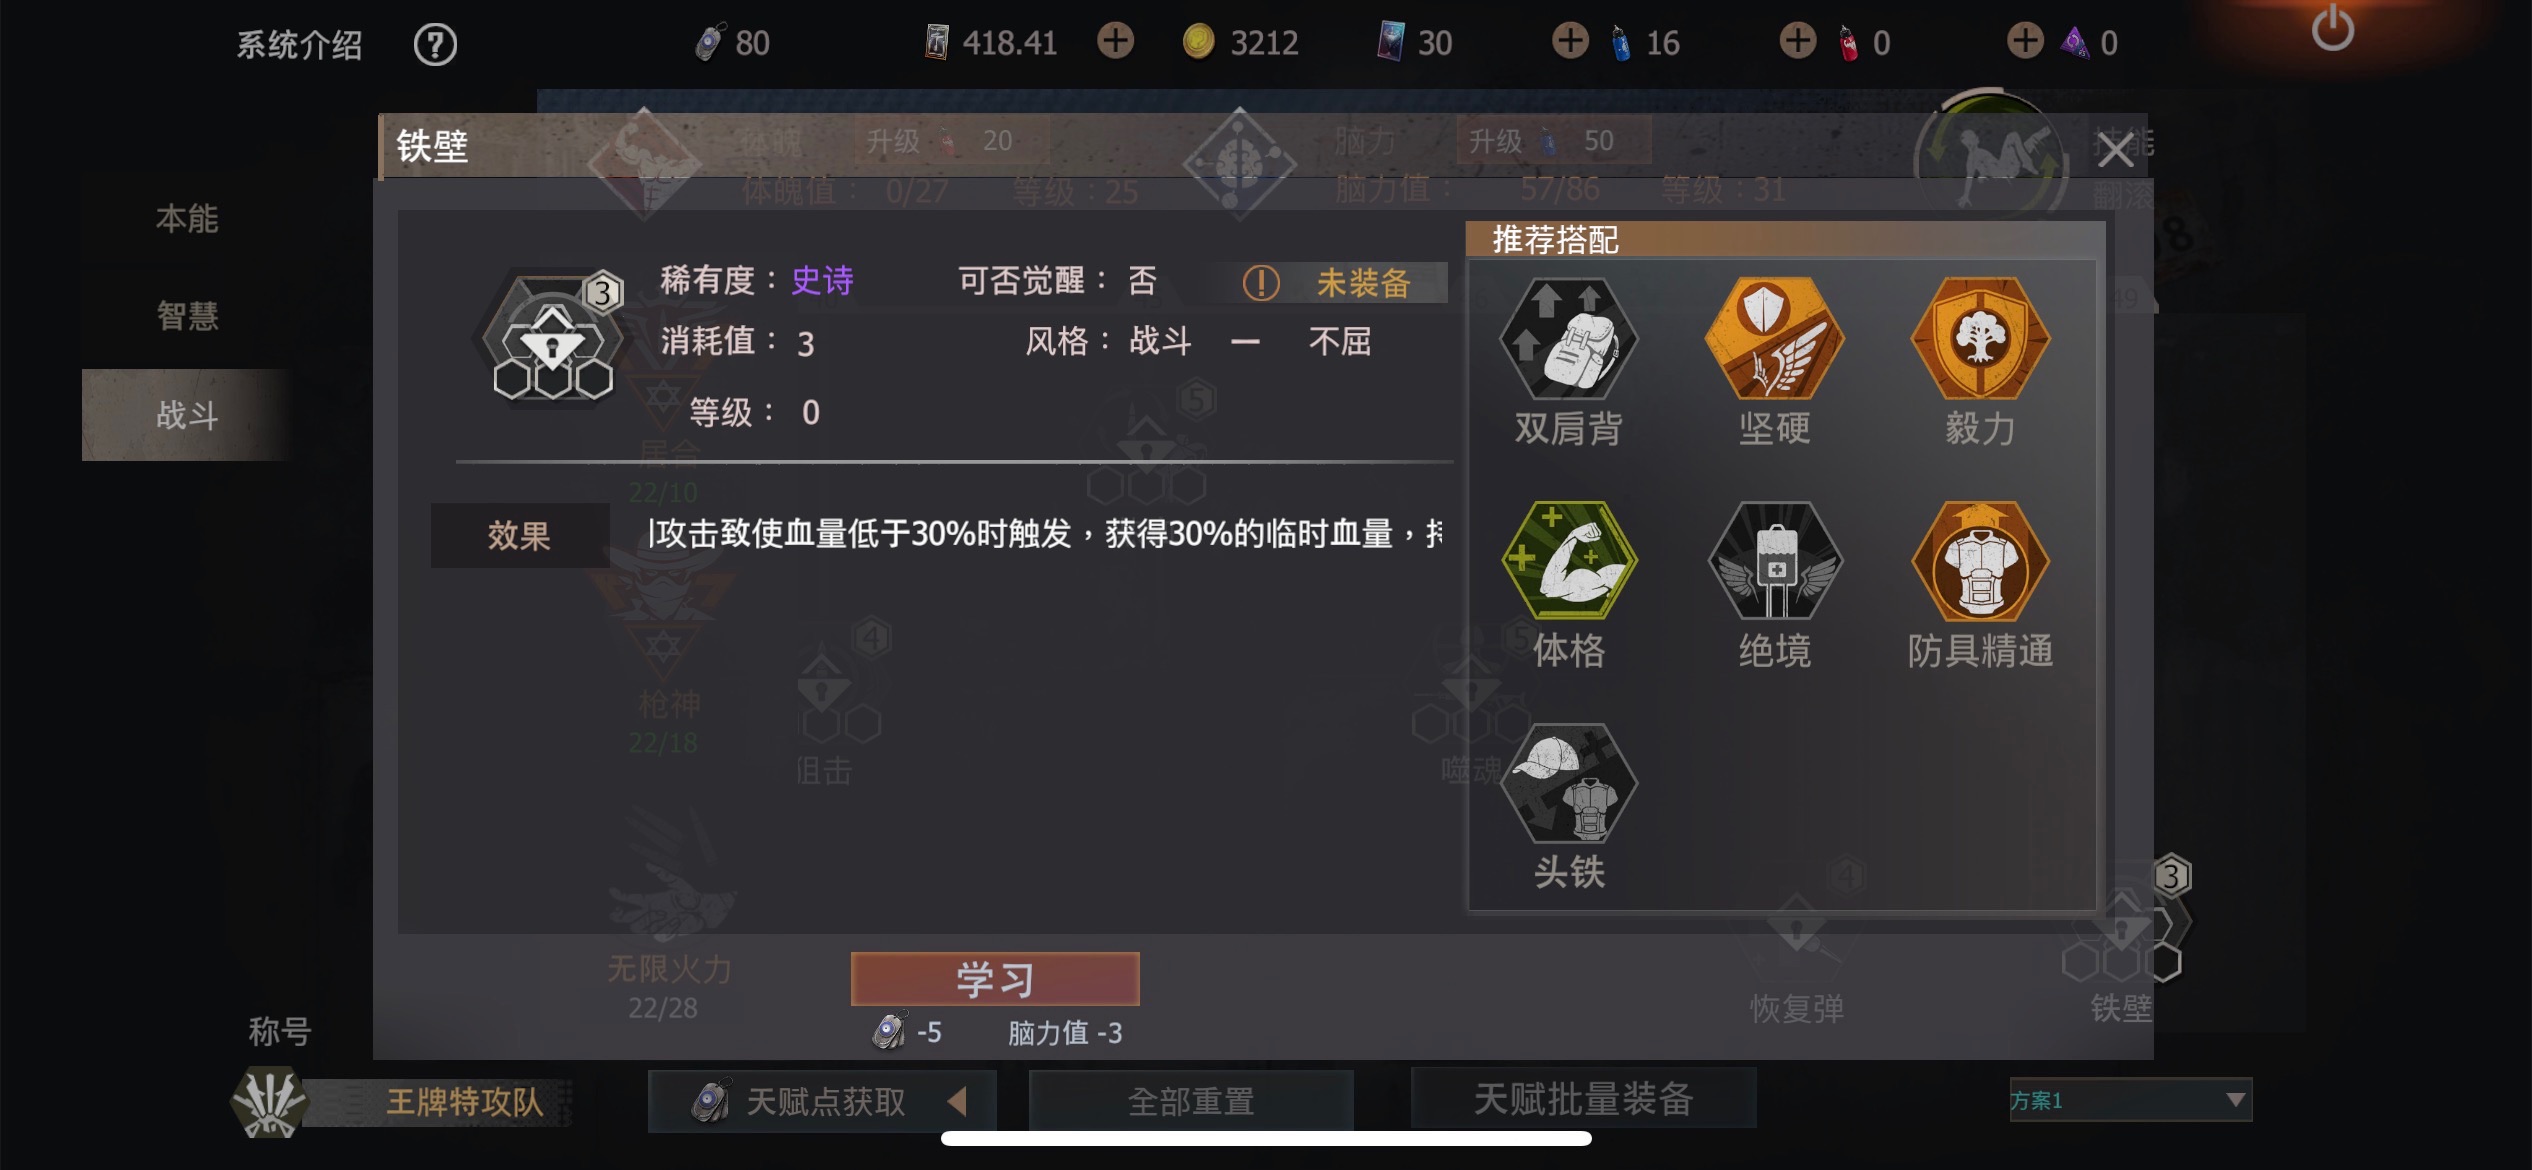Switch to the 智慧 talent tab
This screenshot has width=2532, height=1170.
pyautogui.click(x=187, y=316)
